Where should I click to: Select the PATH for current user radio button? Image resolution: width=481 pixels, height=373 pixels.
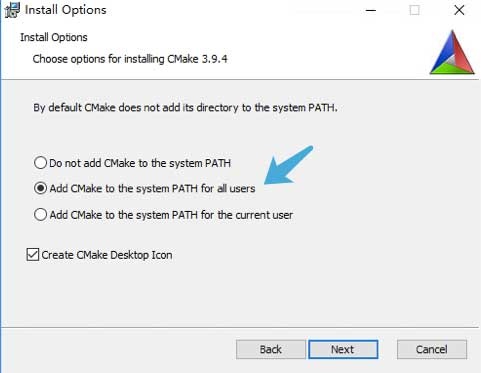click(40, 215)
